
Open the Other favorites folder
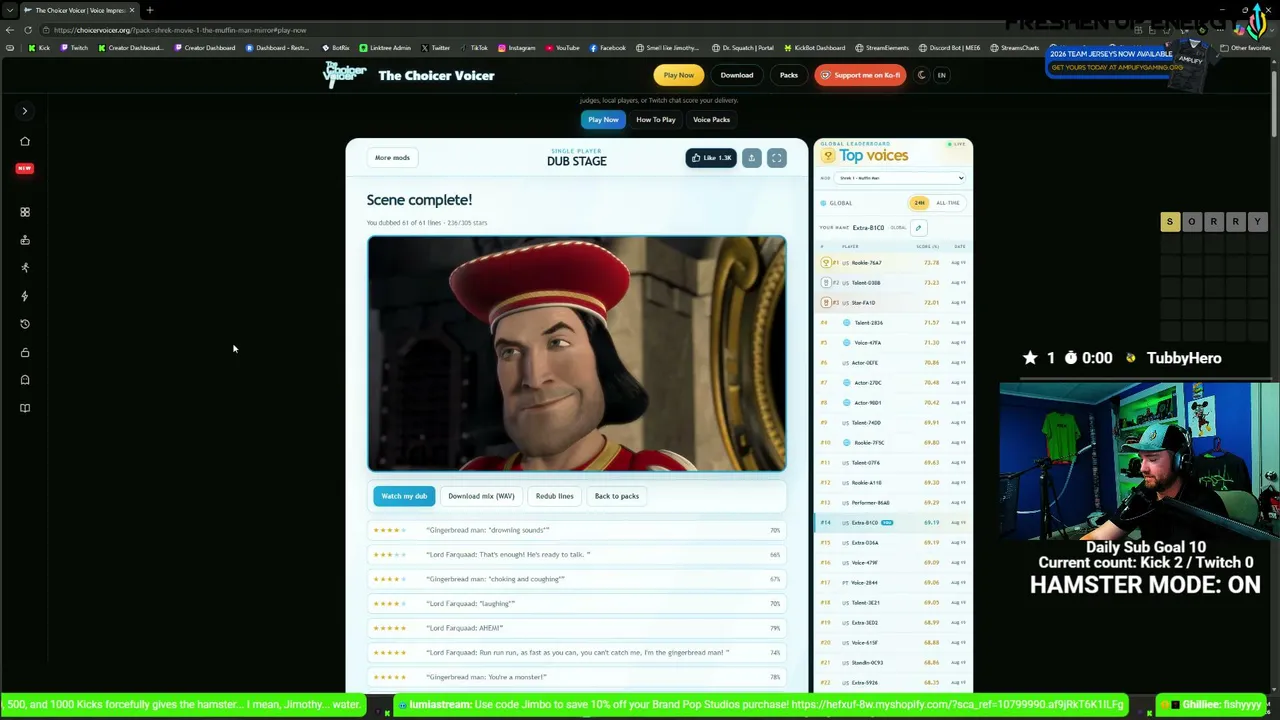(1245, 48)
